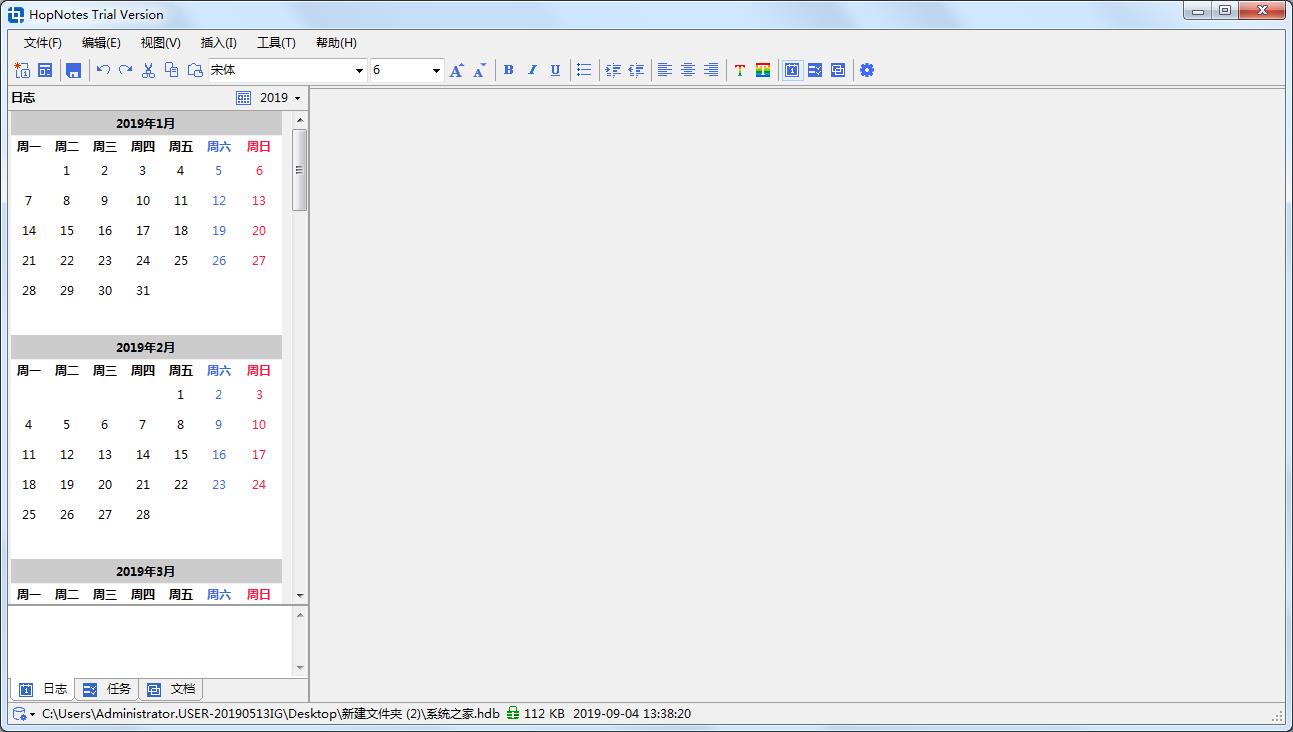
Task: Center-align the text
Action: tap(688, 70)
